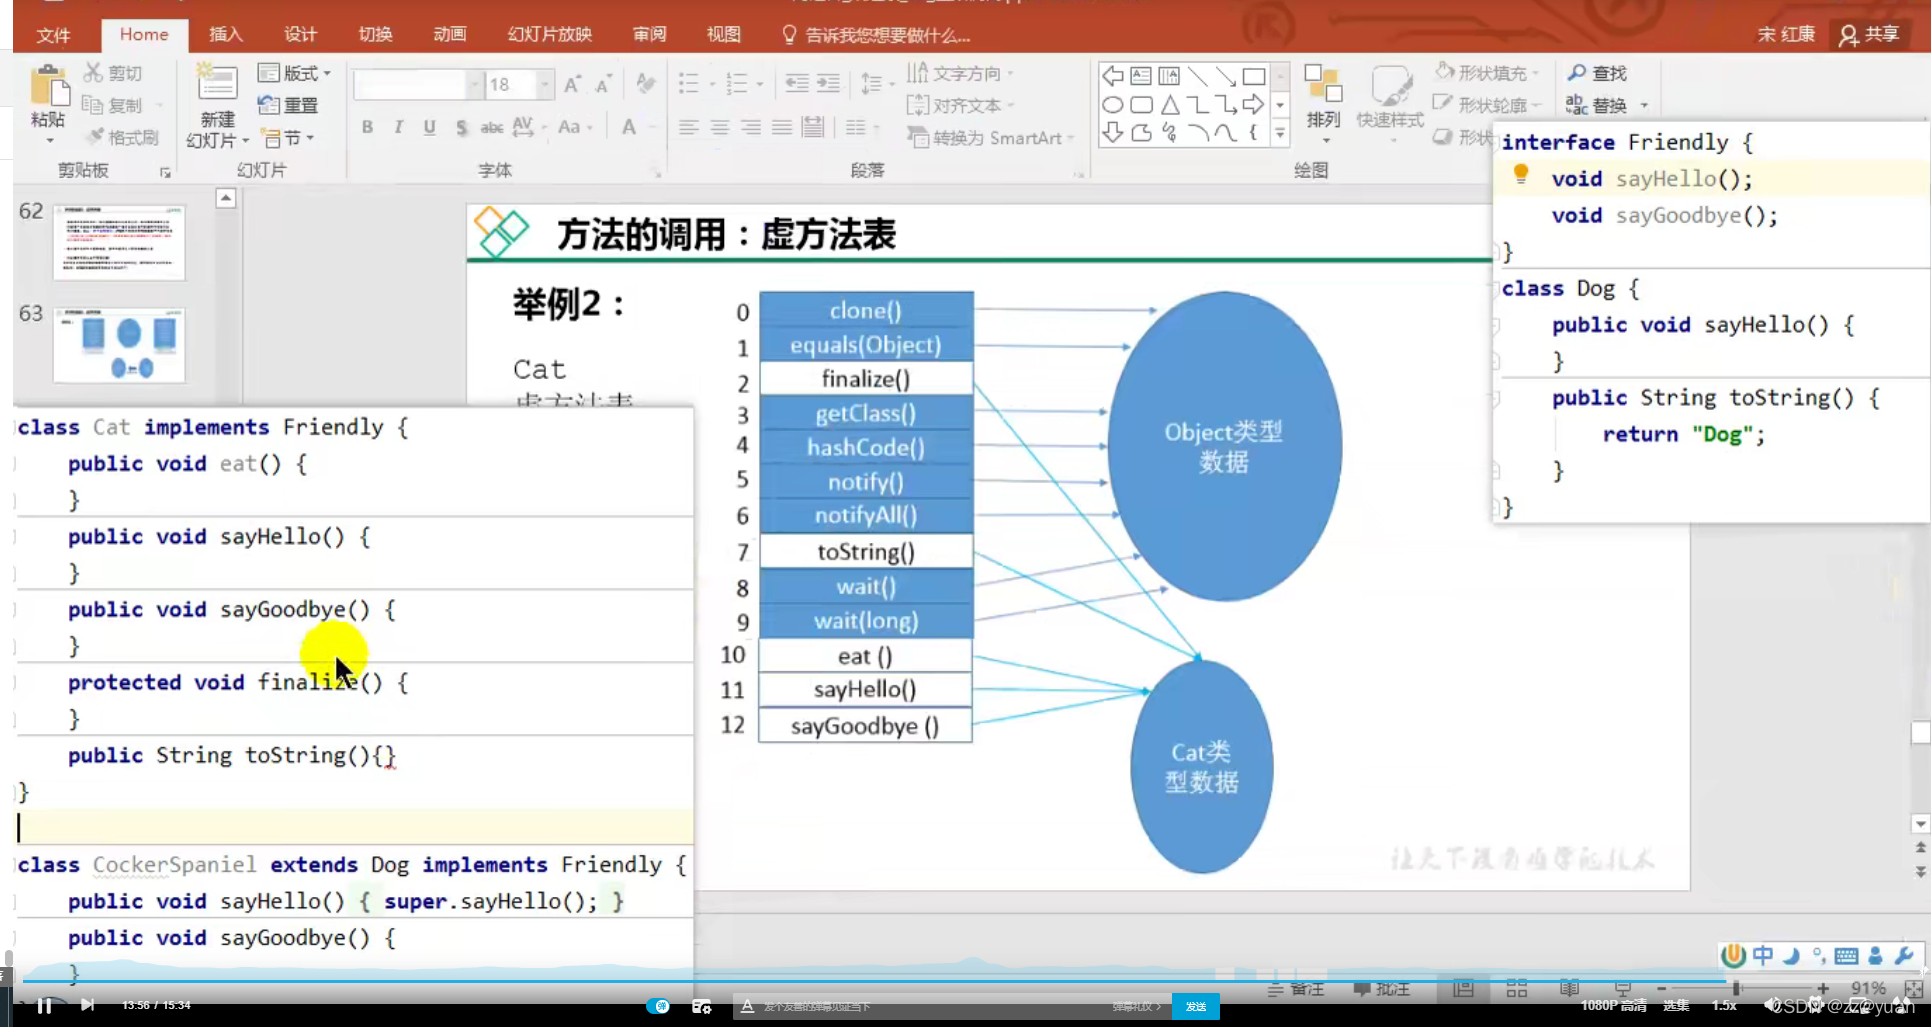Screen dimensions: 1931x1027
Task: Toggle text Shadow formatting
Action: 461,127
